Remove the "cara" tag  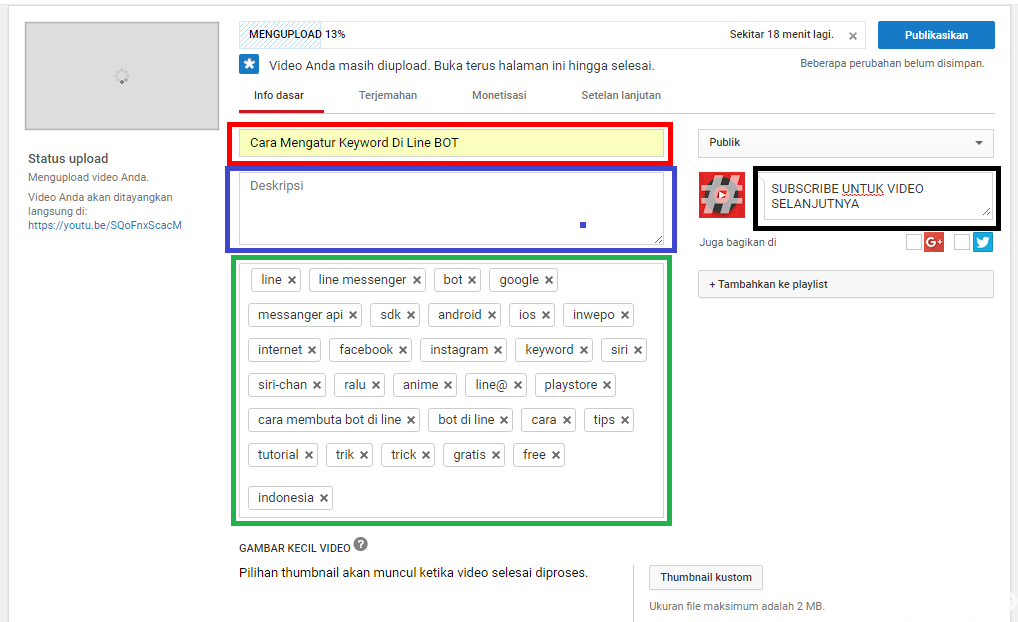(x=567, y=420)
